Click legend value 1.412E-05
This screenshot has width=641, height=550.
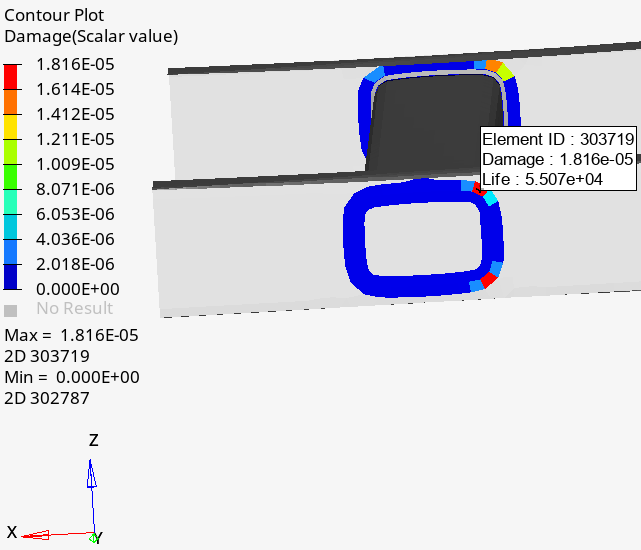pyautogui.click(x=75, y=114)
